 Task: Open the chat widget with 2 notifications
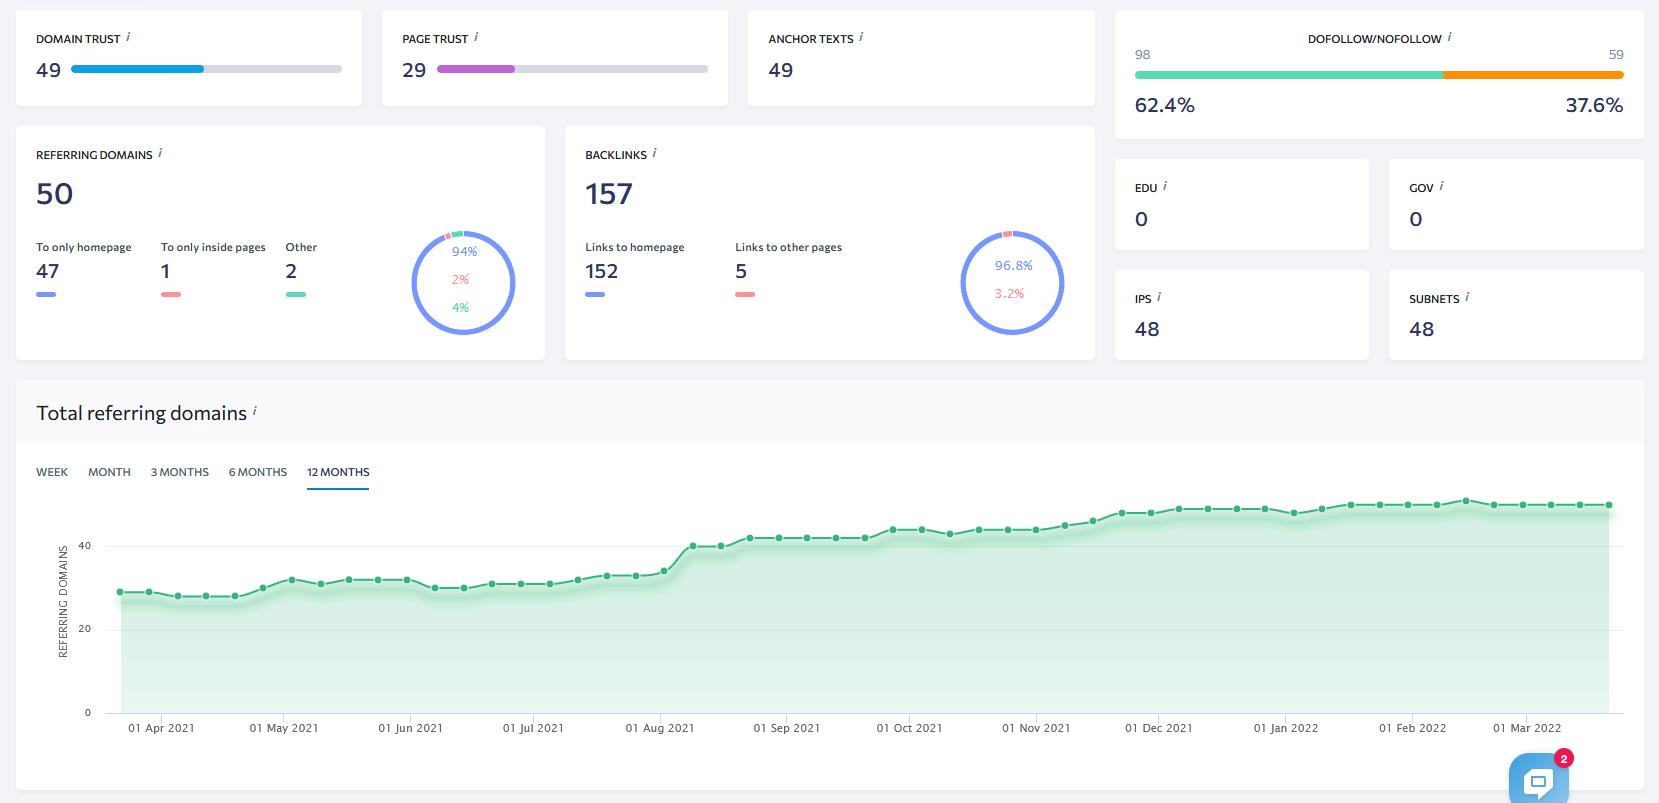[1538, 780]
